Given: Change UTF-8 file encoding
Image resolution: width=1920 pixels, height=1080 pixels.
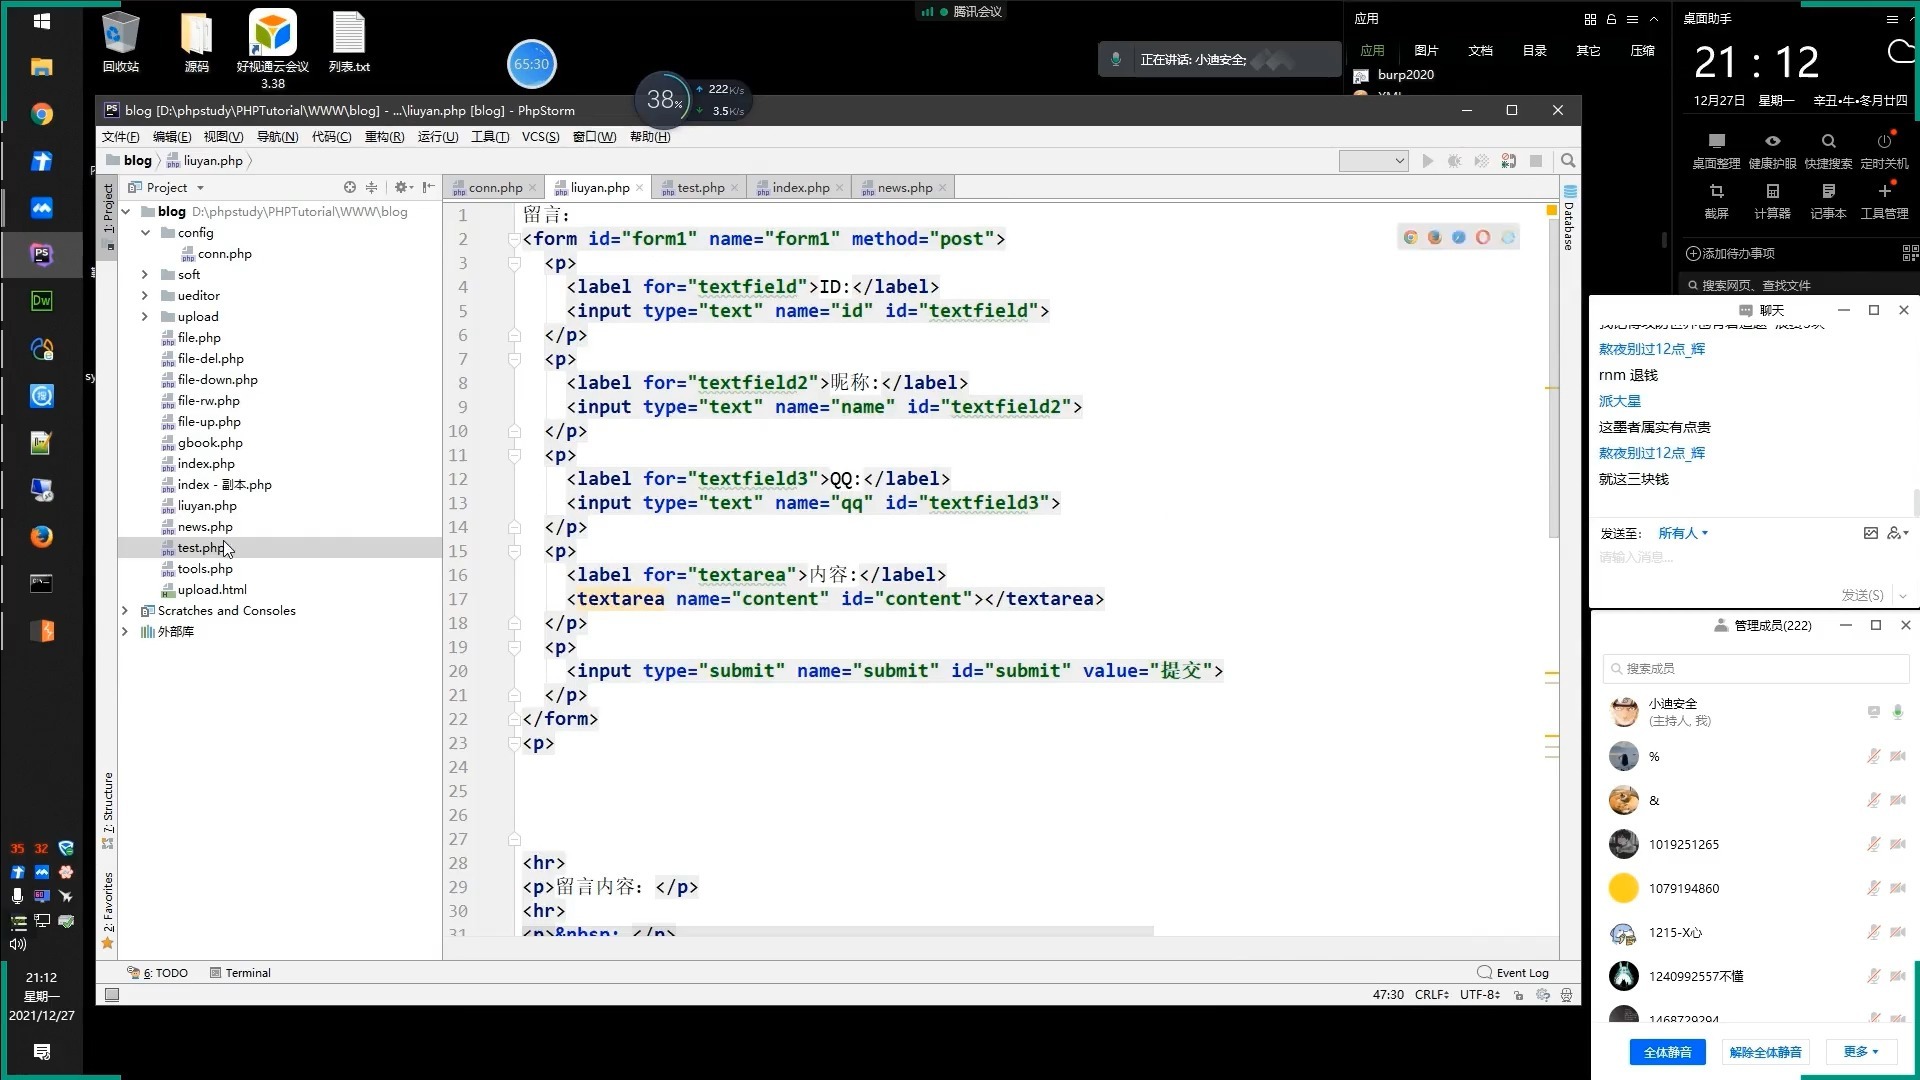Looking at the screenshot, I should pyautogui.click(x=1480, y=995).
